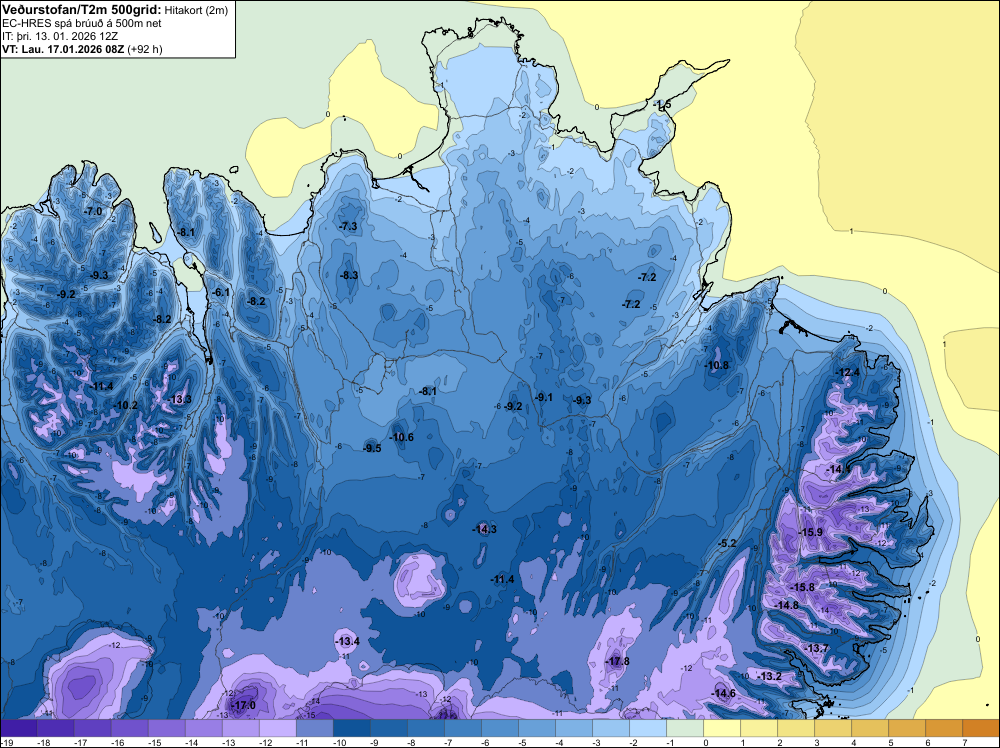Click the -8.3 temperature value on the map
1000x748 pixels.
(x=349, y=275)
